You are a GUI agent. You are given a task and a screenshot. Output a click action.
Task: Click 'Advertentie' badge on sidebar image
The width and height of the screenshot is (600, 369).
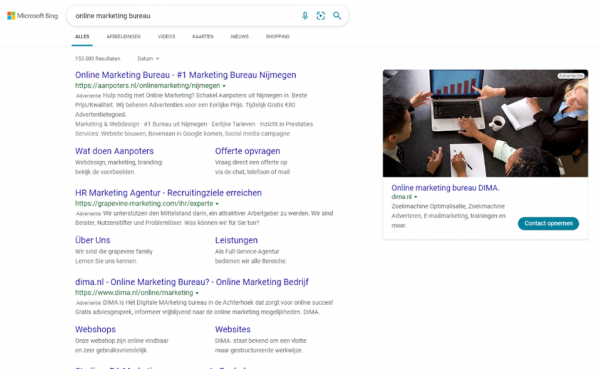[x=571, y=76]
